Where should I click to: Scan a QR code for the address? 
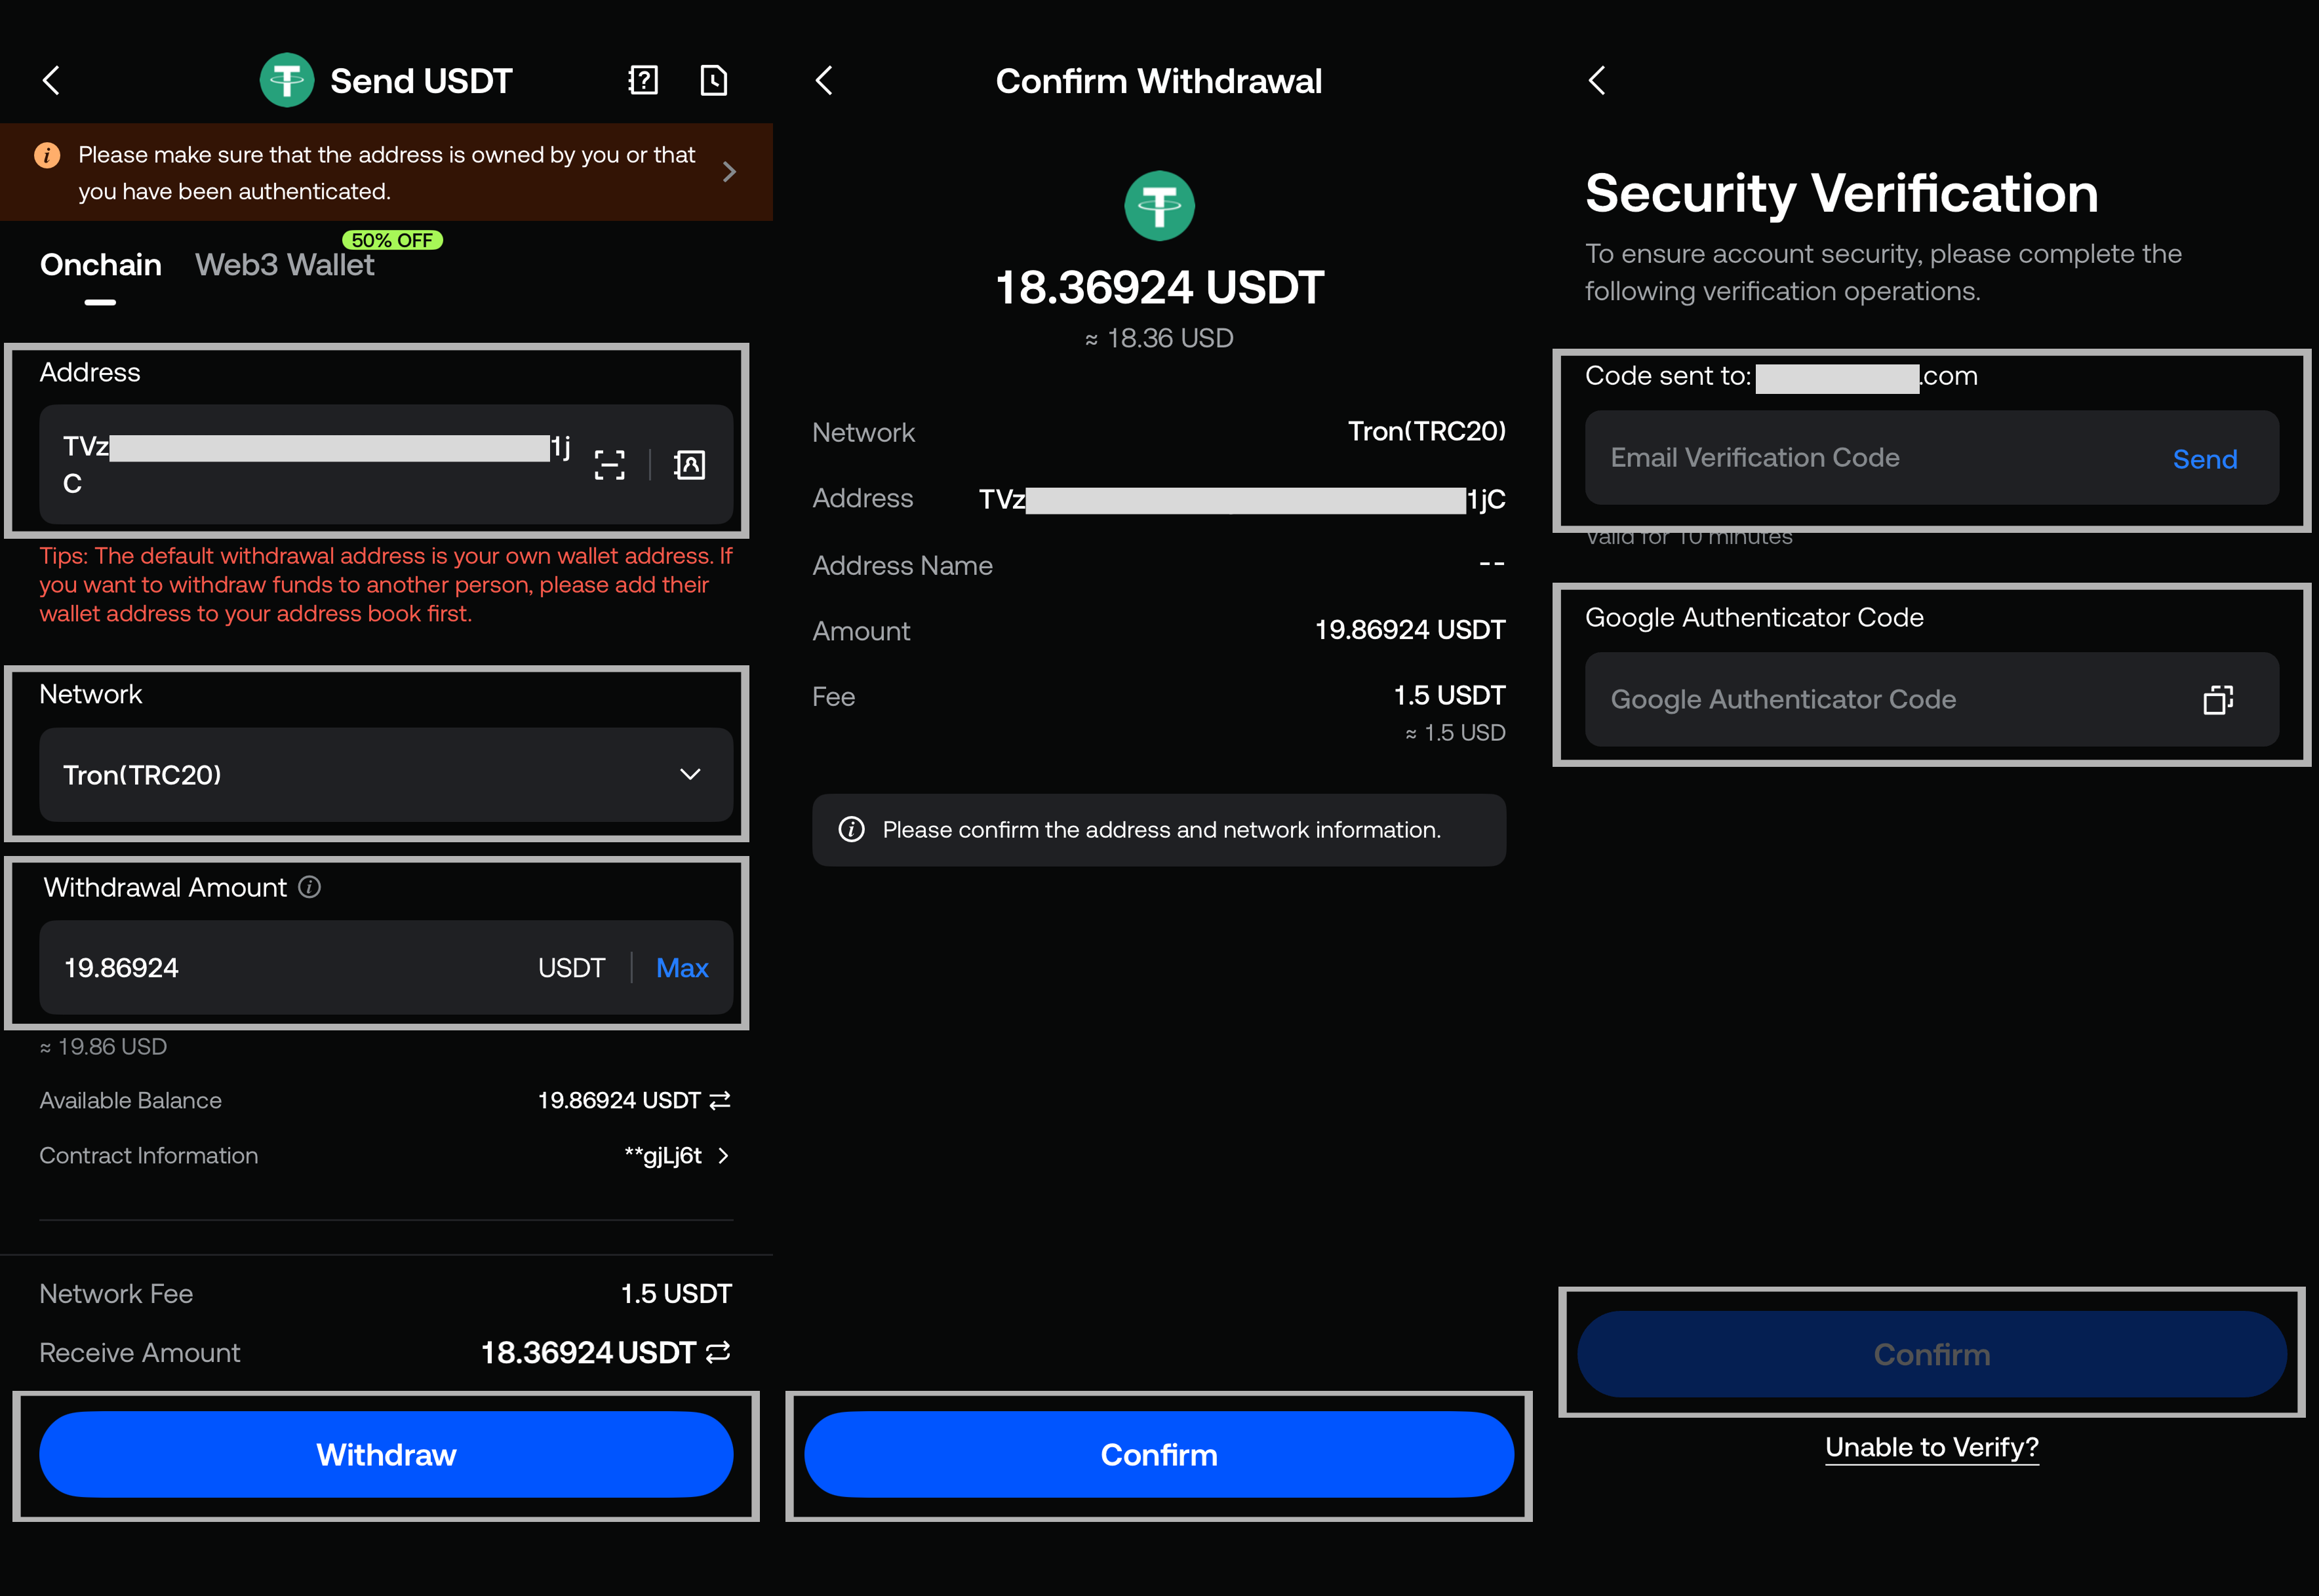click(610, 465)
